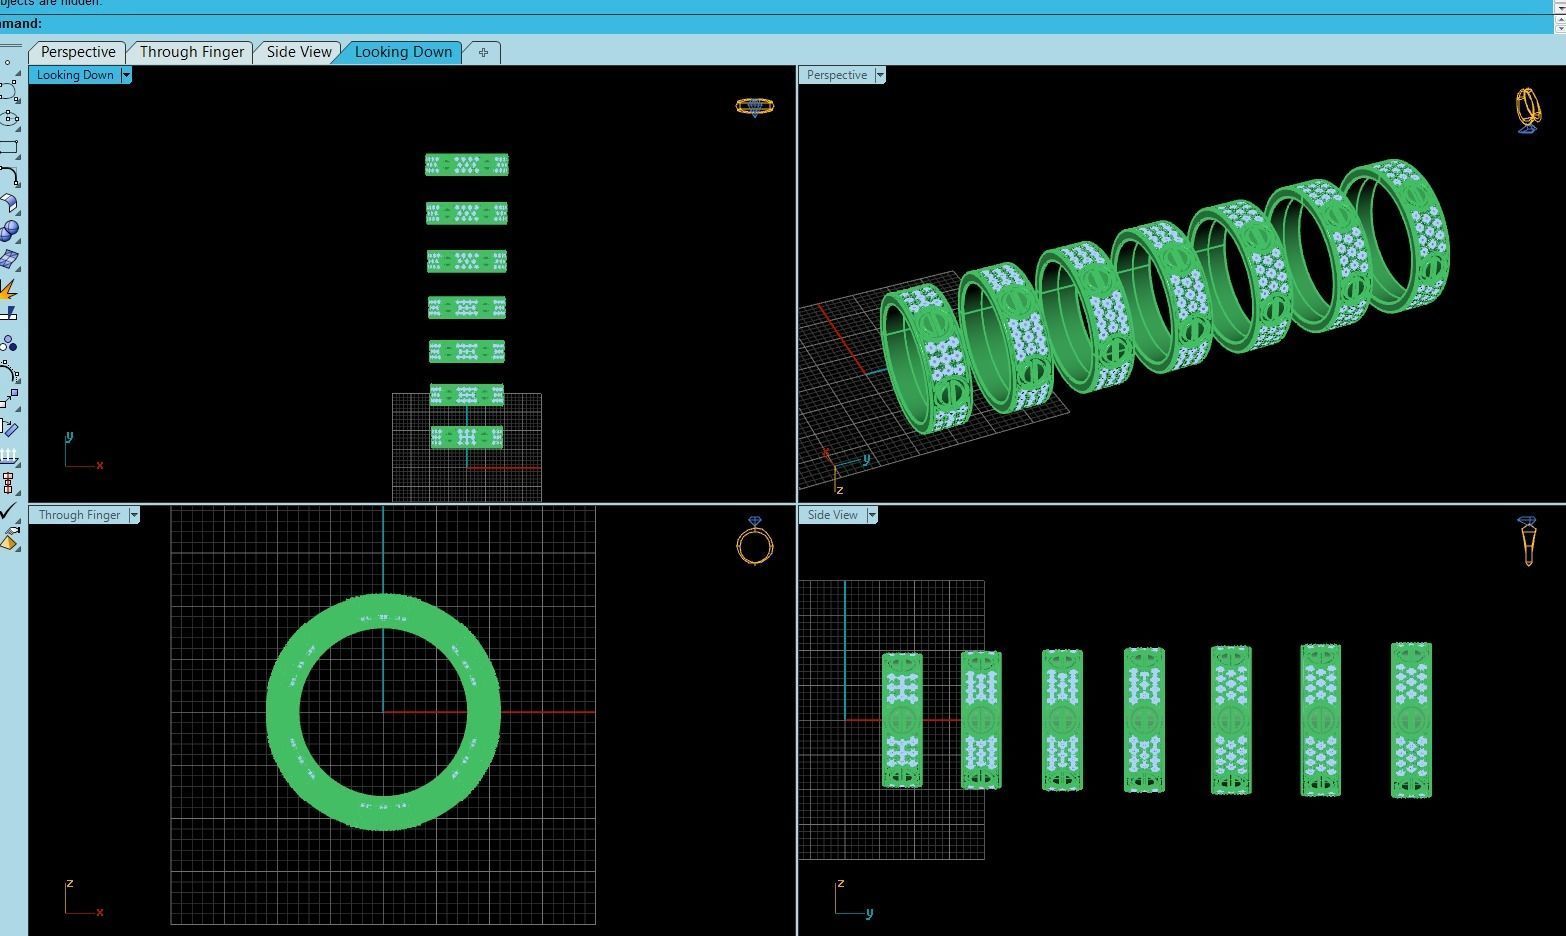Activate the Perspective viewport title label
The width and height of the screenshot is (1566, 936).
point(837,75)
